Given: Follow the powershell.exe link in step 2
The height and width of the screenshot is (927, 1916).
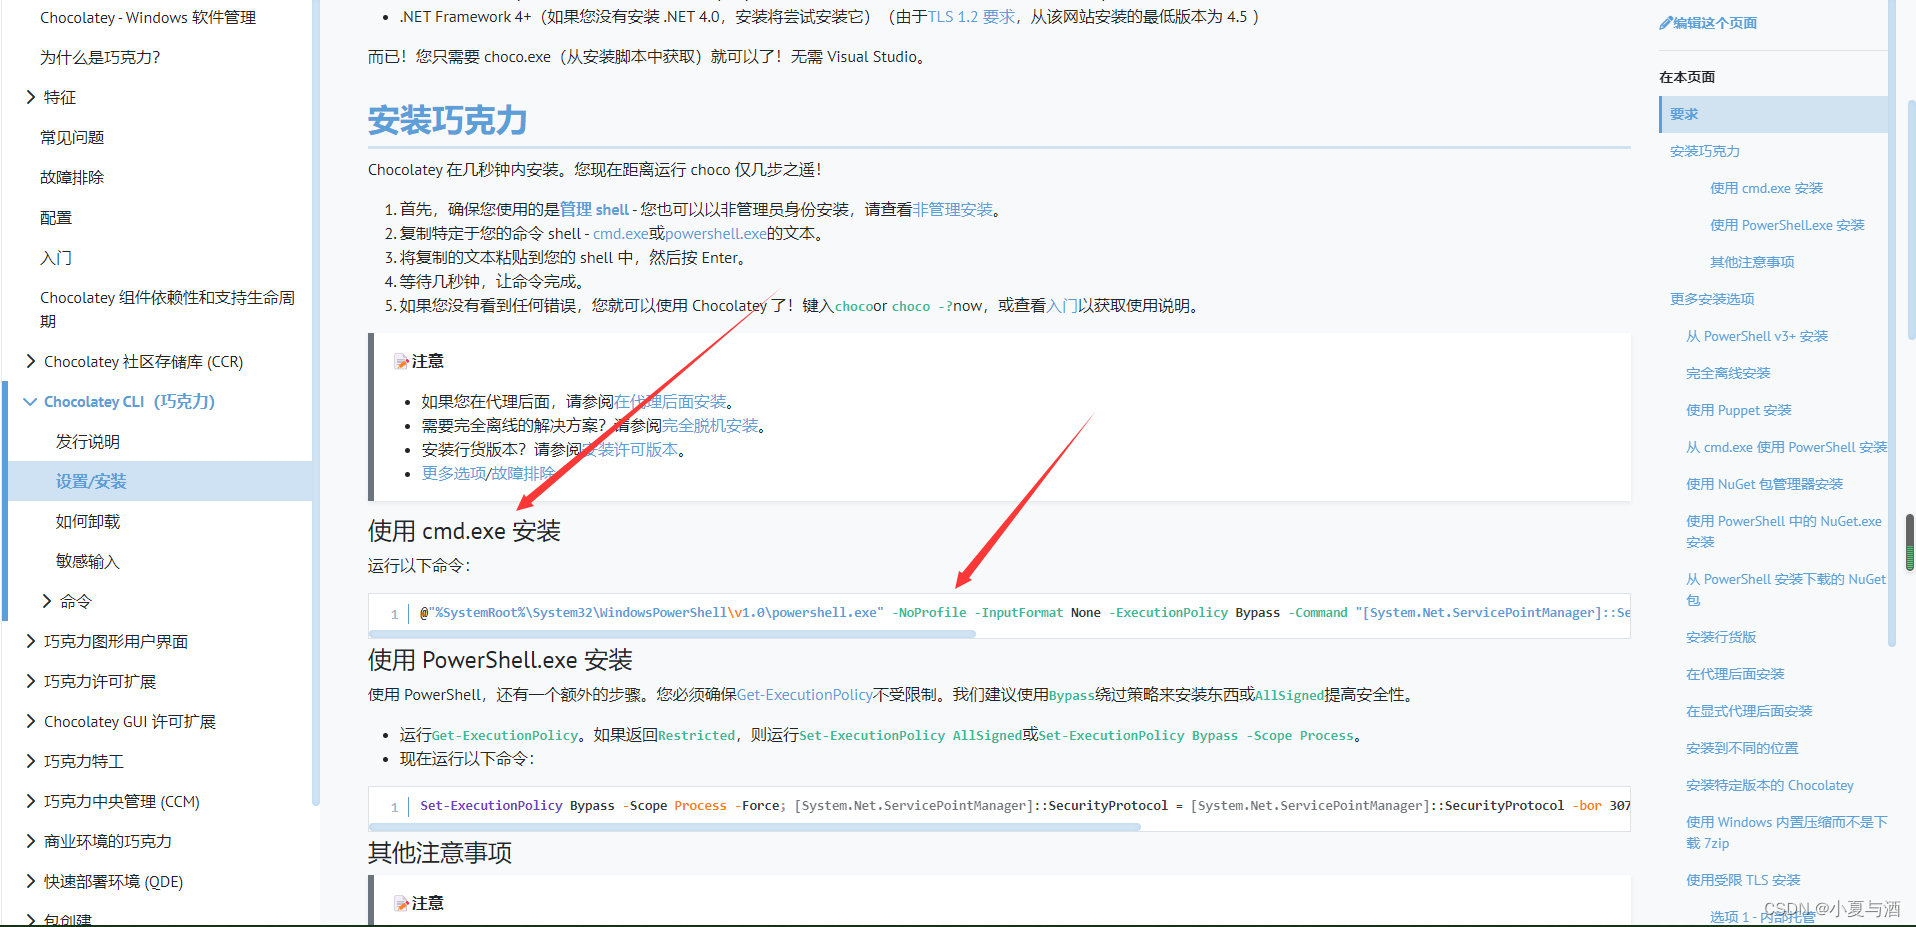Looking at the screenshot, I should [716, 233].
